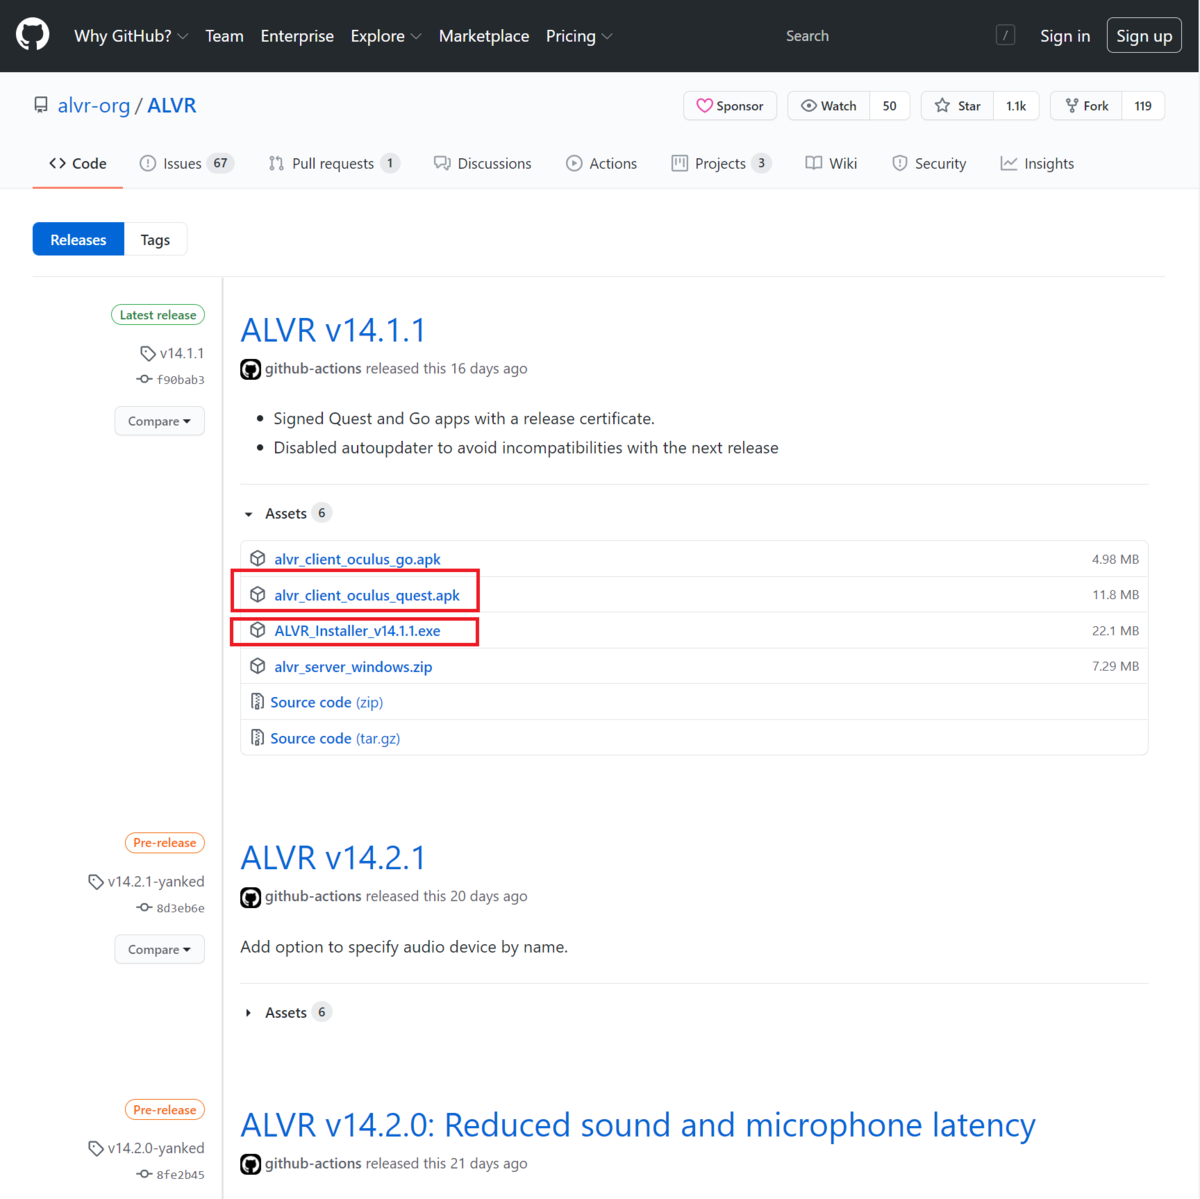1200x1199 pixels.
Task: Click the Team menu item
Action: coord(224,36)
